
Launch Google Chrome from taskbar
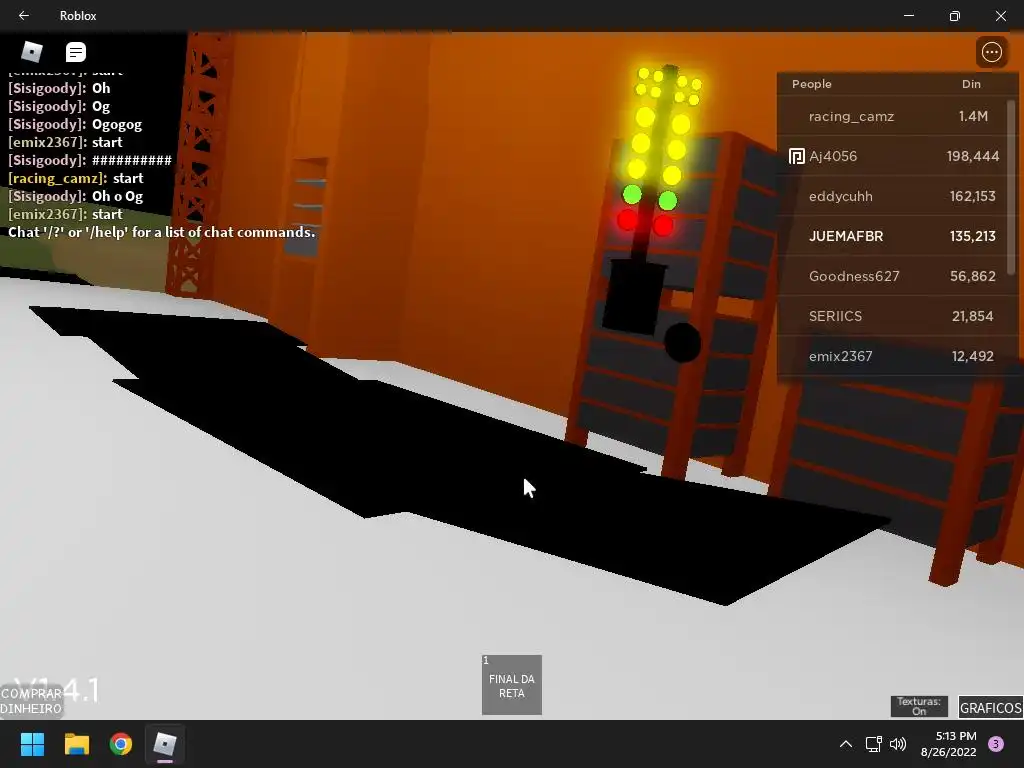click(x=121, y=744)
